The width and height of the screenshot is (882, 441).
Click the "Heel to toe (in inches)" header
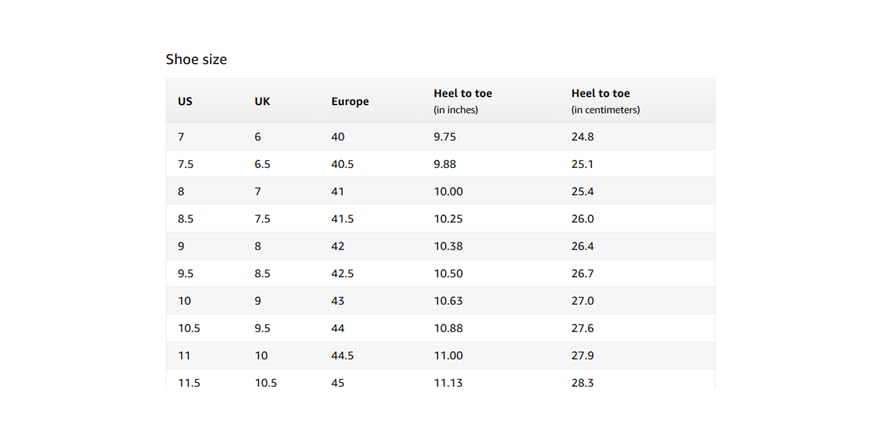462,101
